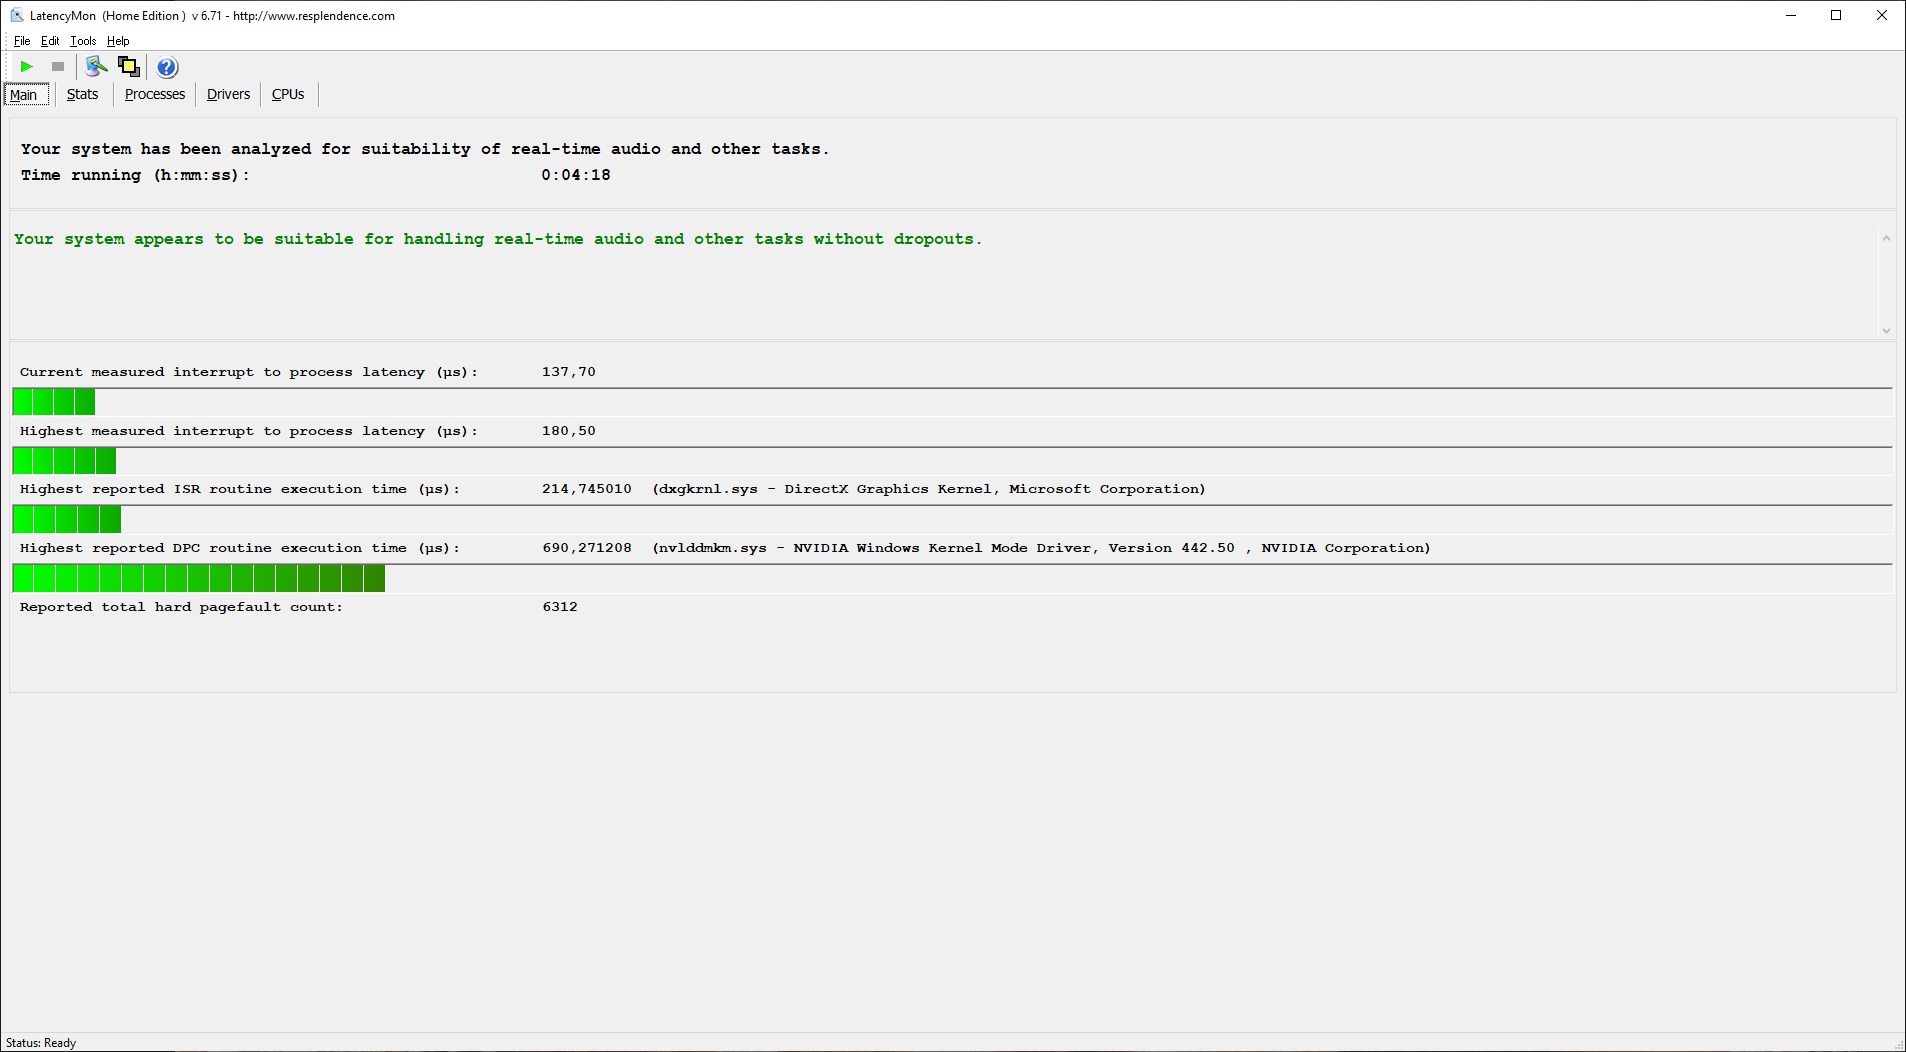The width and height of the screenshot is (1906, 1052).
Task: Click the highest latency value 180,50
Action: click(569, 431)
